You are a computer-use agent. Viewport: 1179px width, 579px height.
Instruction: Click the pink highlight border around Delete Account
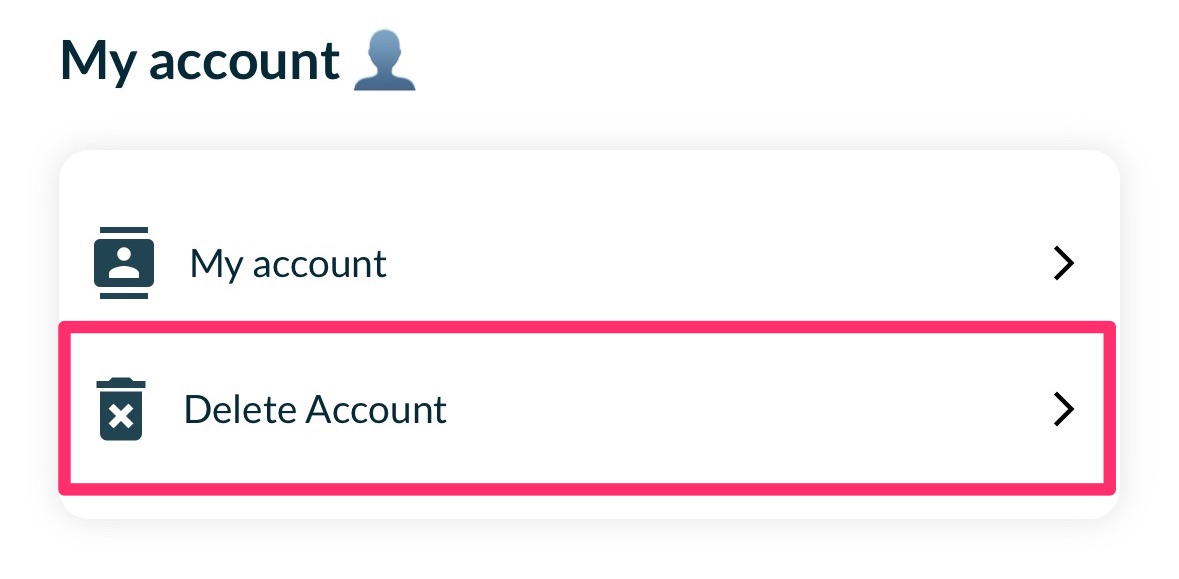[x=588, y=327]
